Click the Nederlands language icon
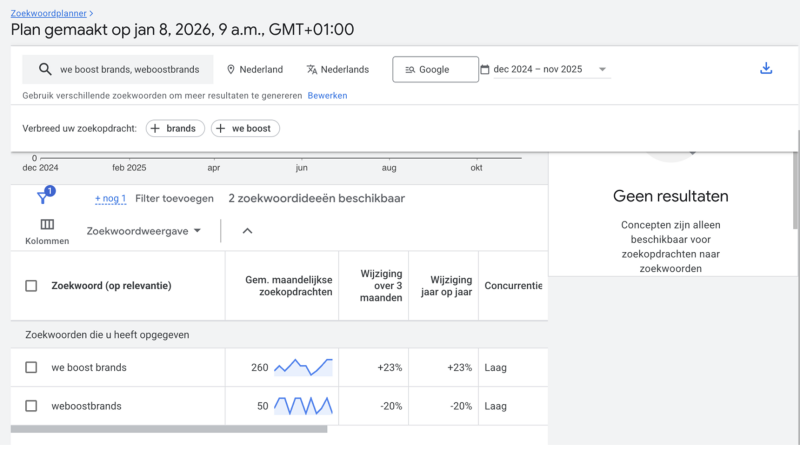Image resolution: width=800 pixels, height=450 pixels. 312,70
